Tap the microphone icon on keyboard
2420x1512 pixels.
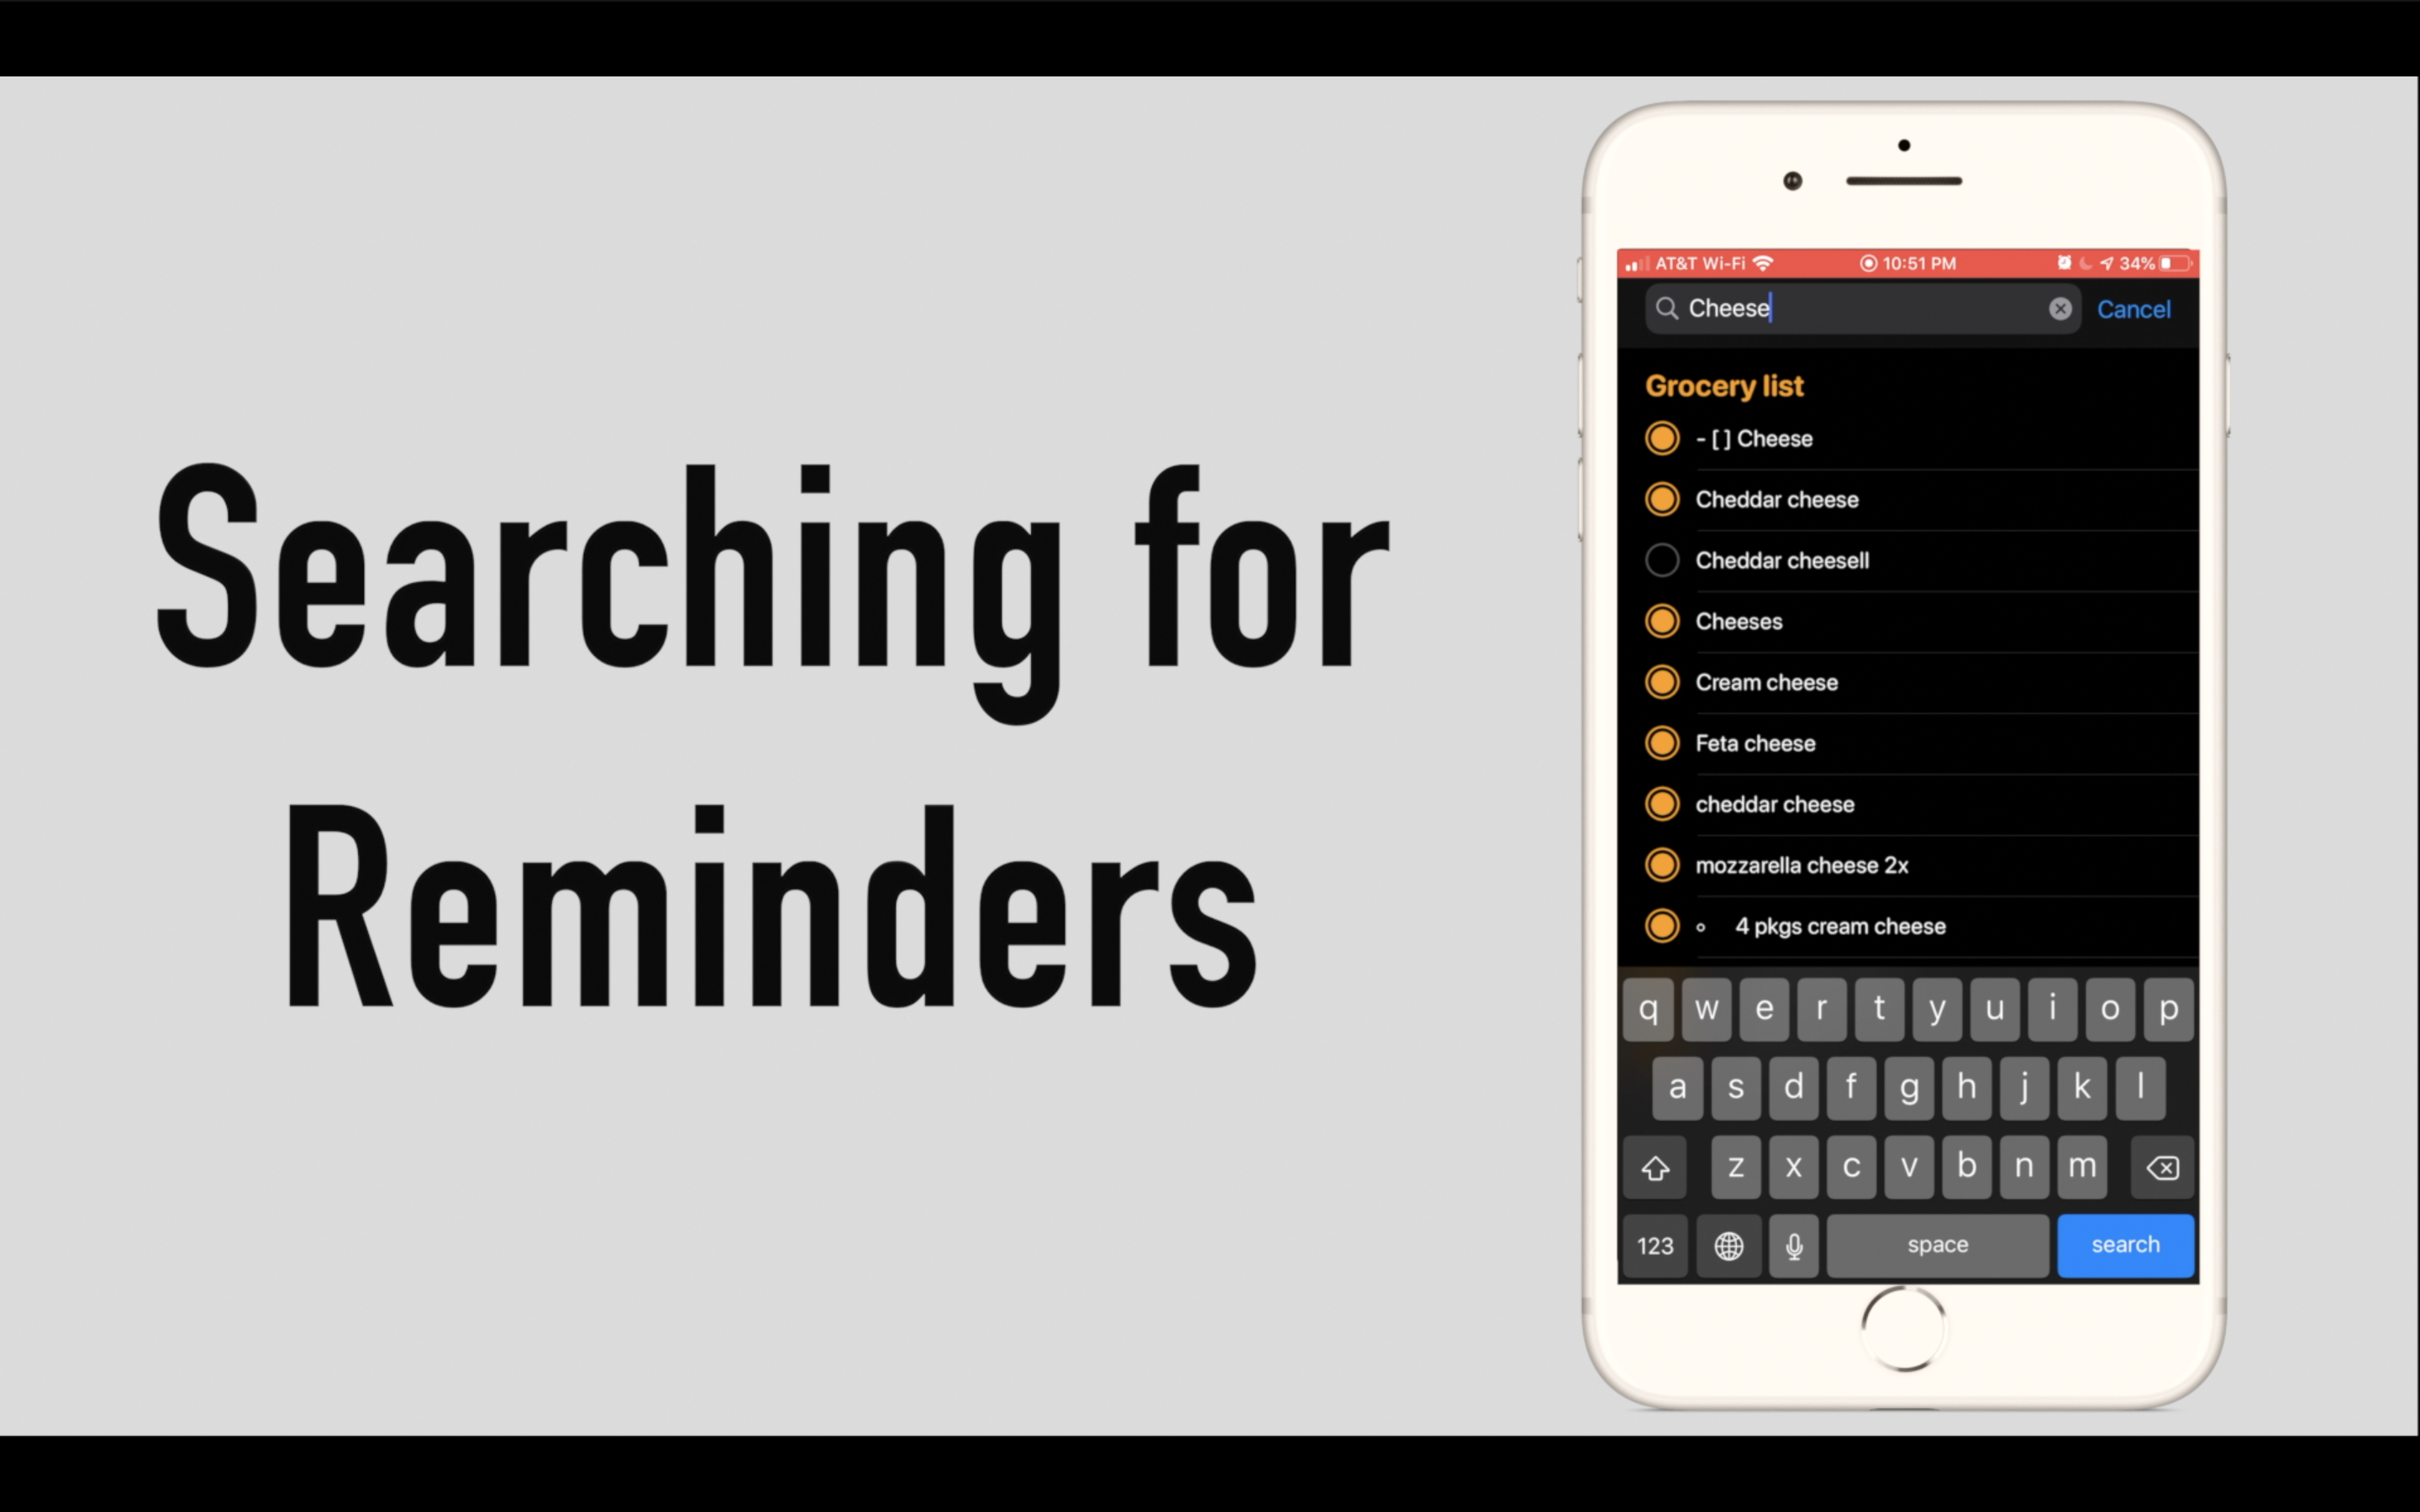coord(1793,1244)
